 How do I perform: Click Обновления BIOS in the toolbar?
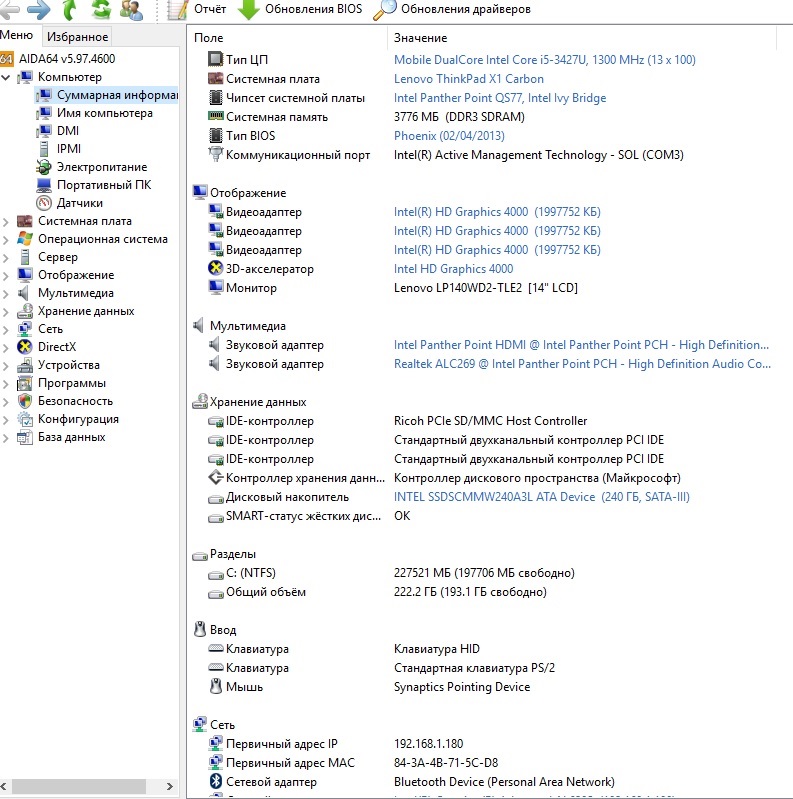click(300, 9)
